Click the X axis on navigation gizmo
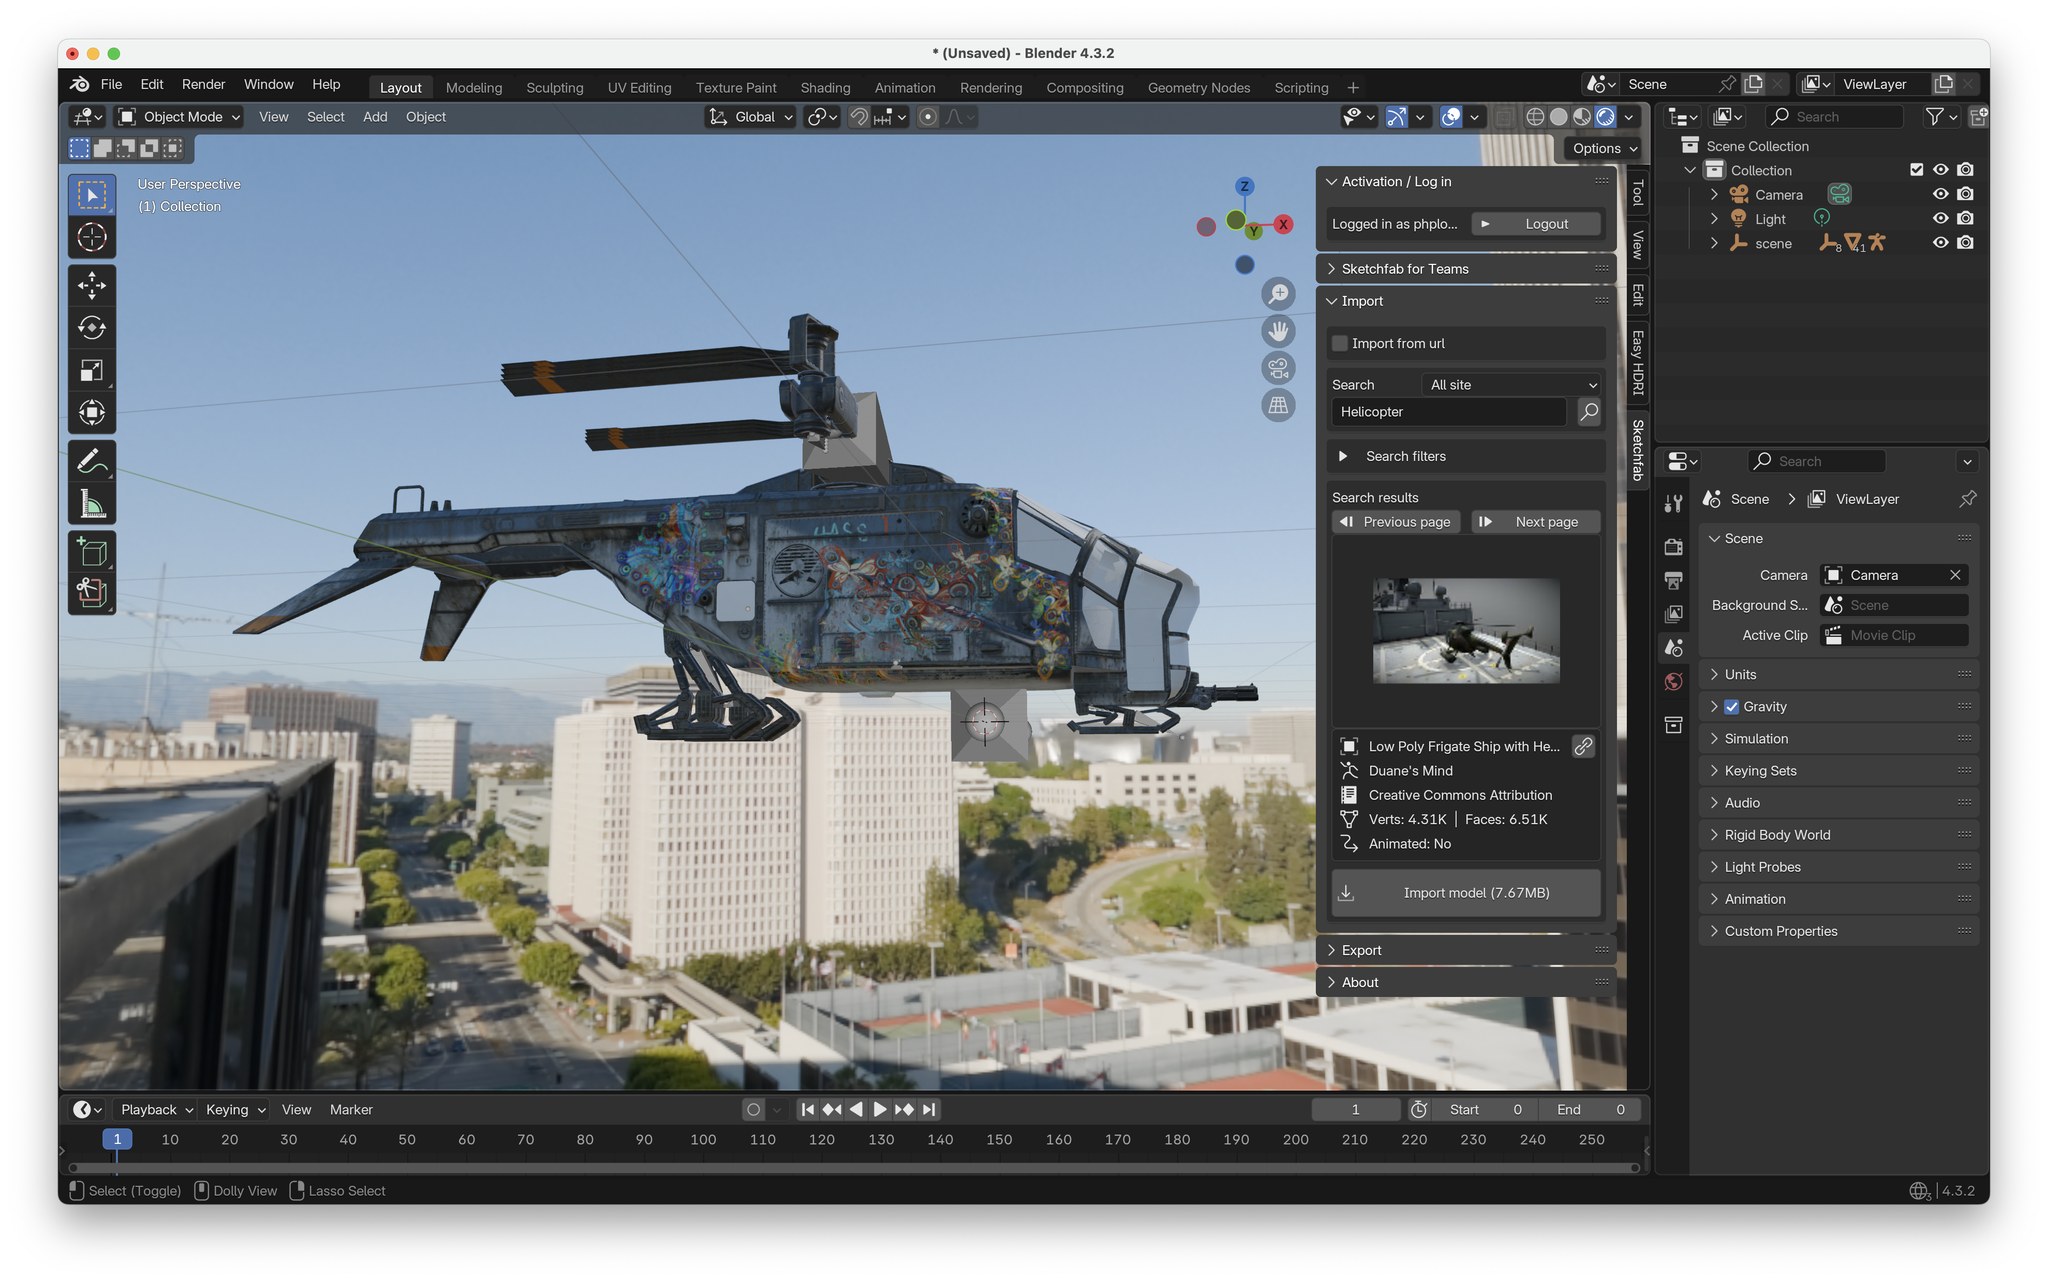 click(1283, 224)
